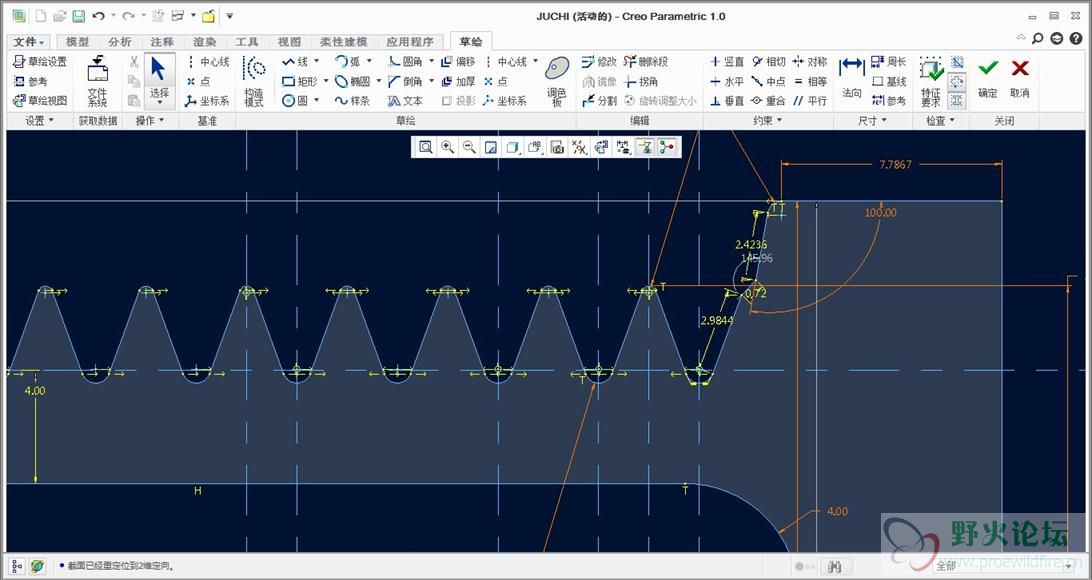Select the 删除段 delete segment tool

click(646, 61)
